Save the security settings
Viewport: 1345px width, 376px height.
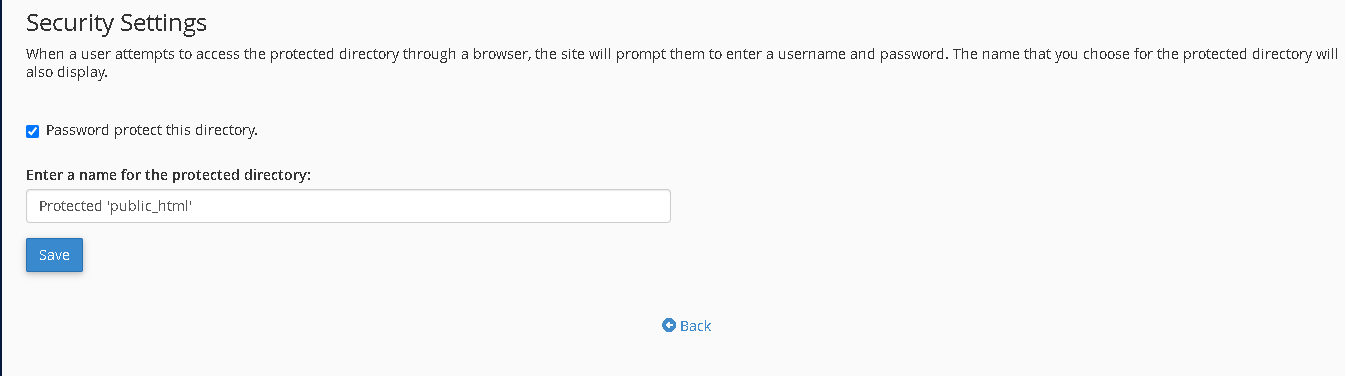pos(54,255)
